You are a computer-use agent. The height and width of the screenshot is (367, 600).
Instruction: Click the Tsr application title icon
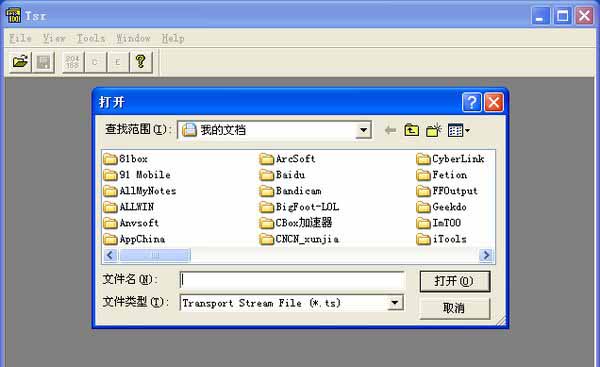pos(13,16)
